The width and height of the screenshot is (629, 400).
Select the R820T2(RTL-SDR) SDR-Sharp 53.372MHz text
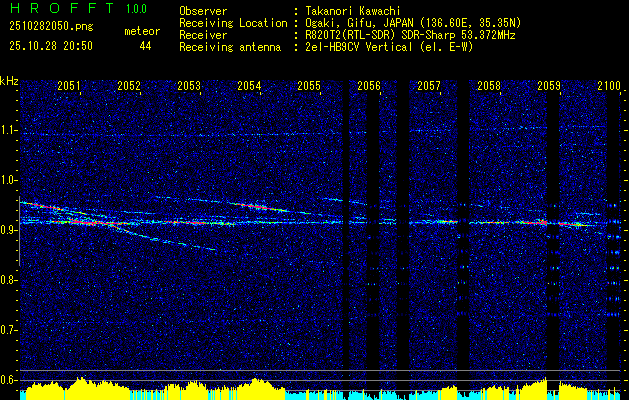(x=409, y=35)
